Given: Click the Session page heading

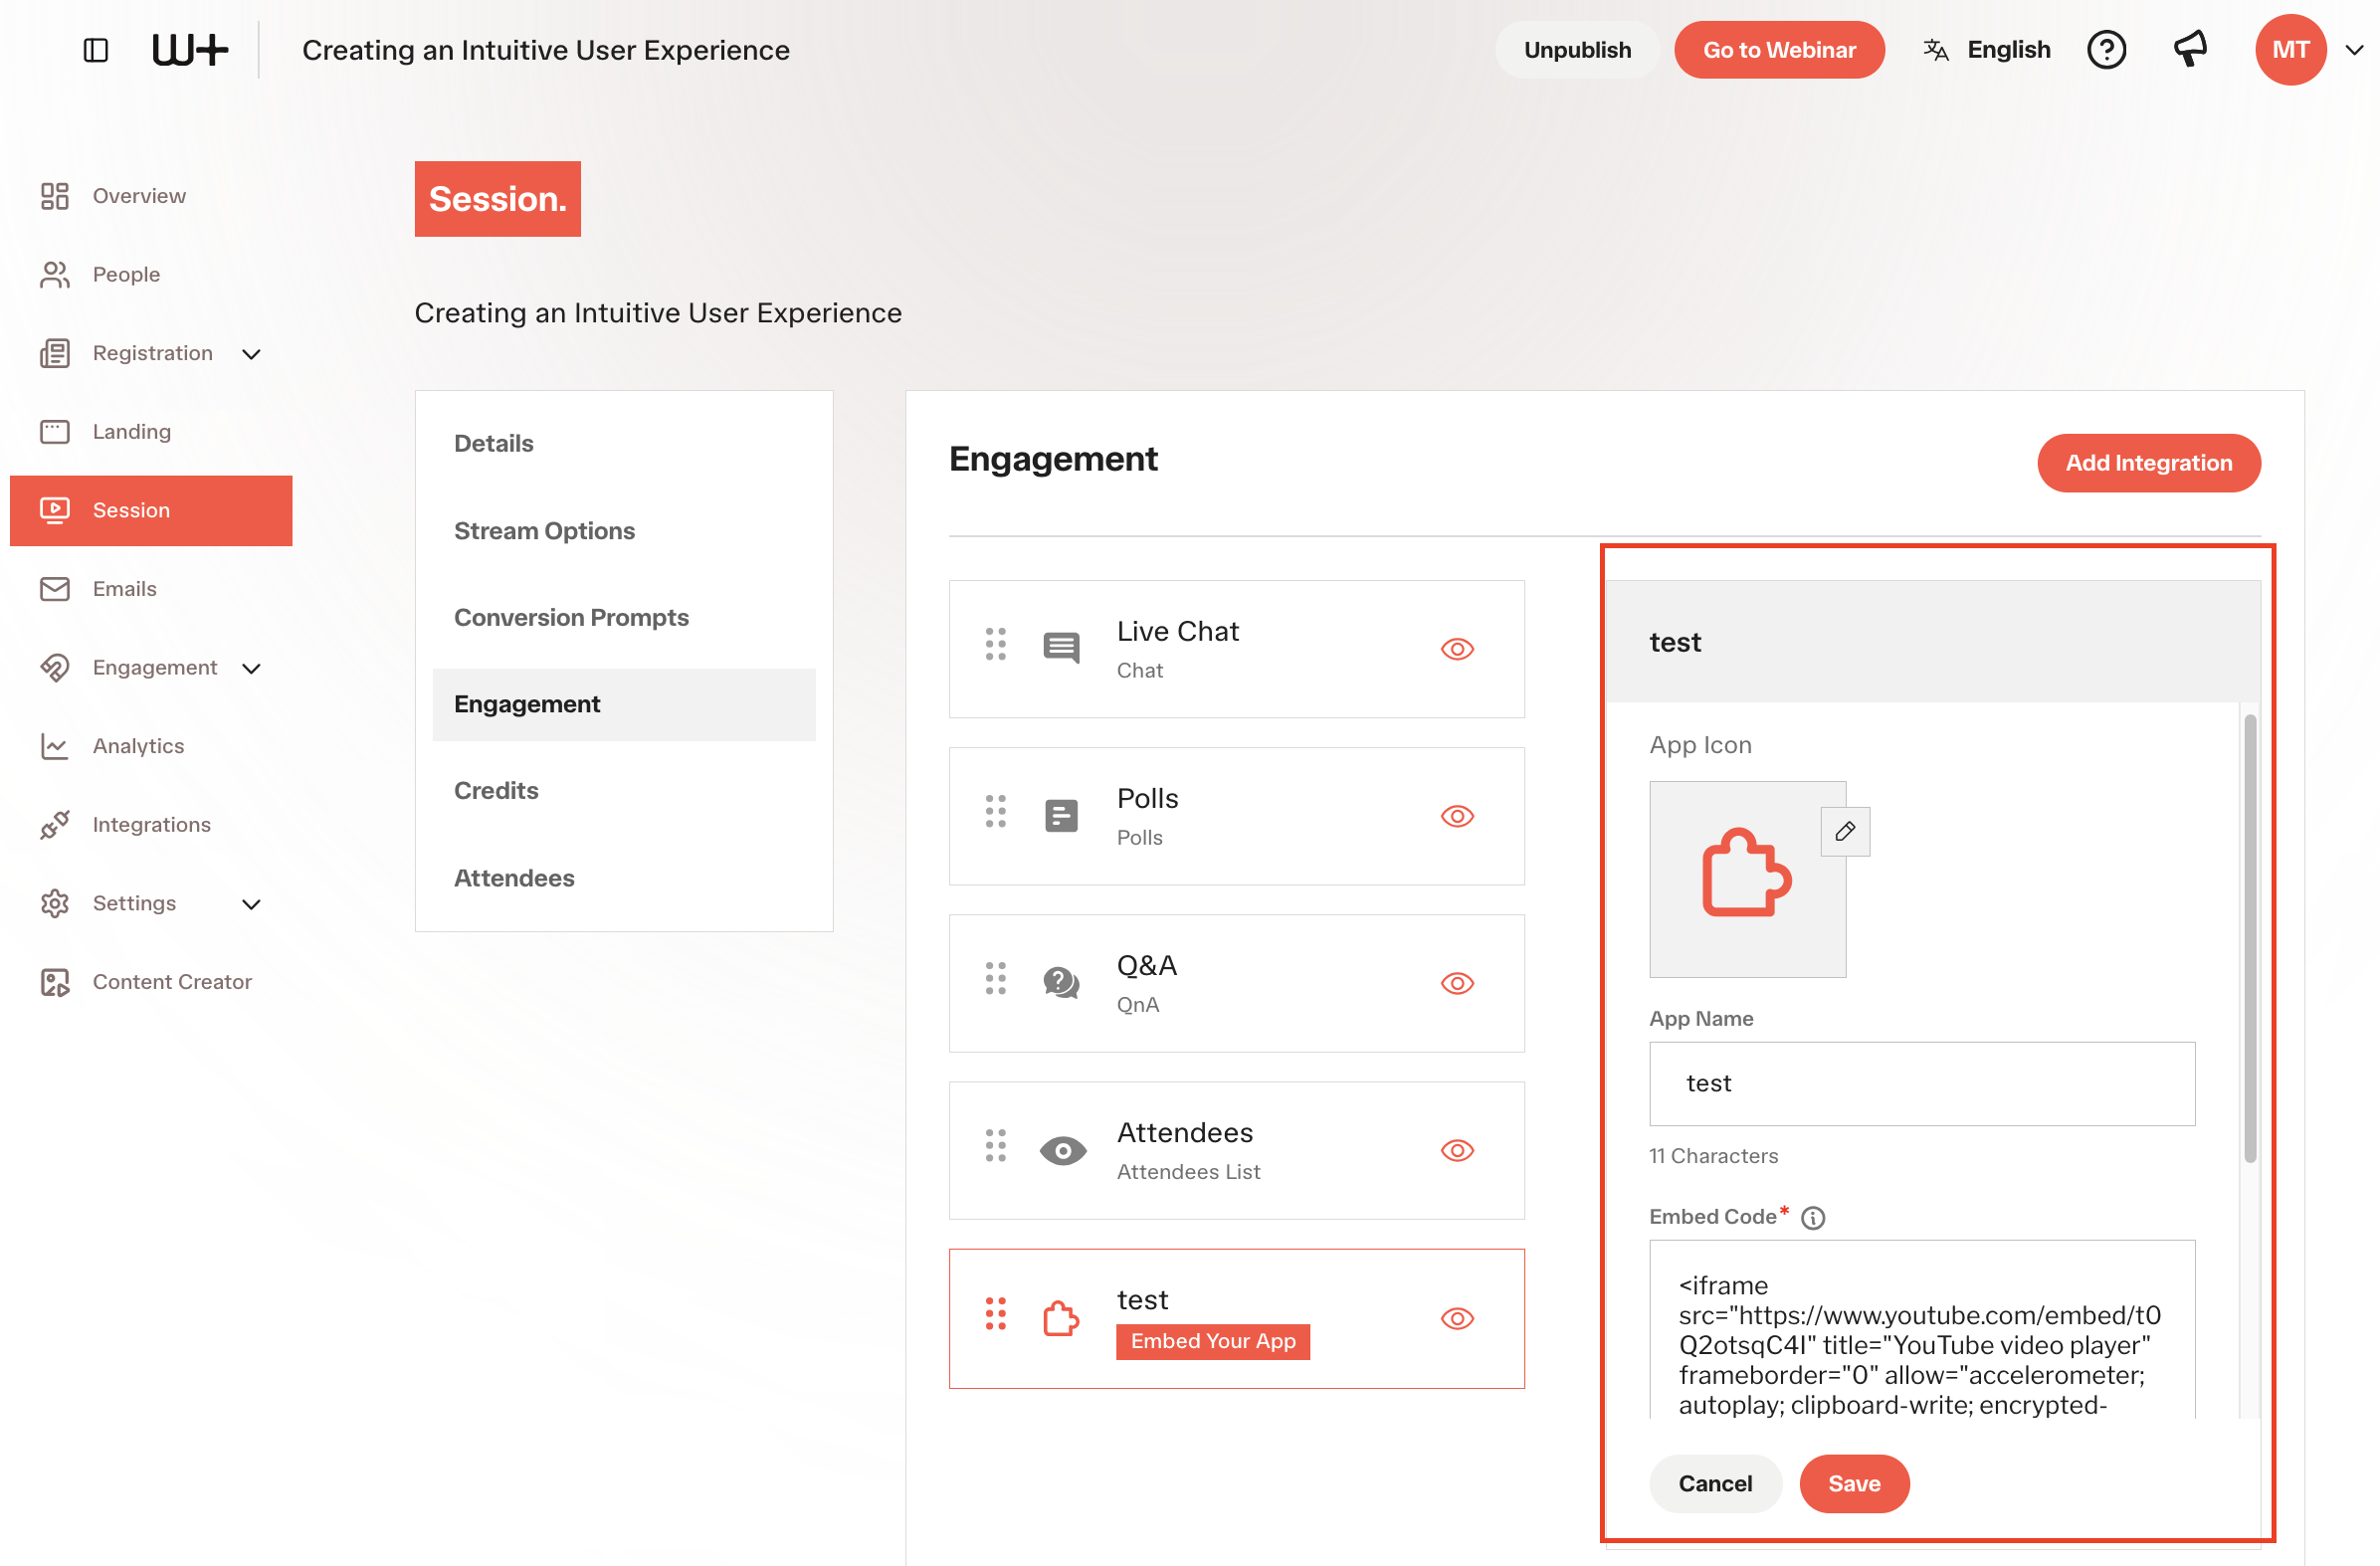Looking at the screenshot, I should (x=497, y=199).
